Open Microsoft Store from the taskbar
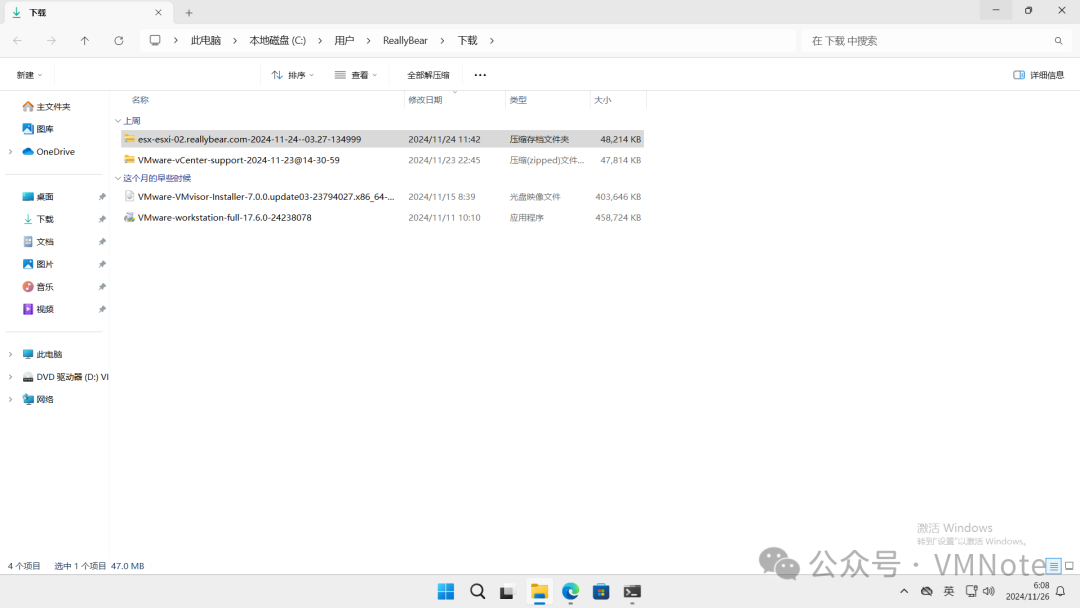The image size is (1080, 608). pyautogui.click(x=601, y=591)
